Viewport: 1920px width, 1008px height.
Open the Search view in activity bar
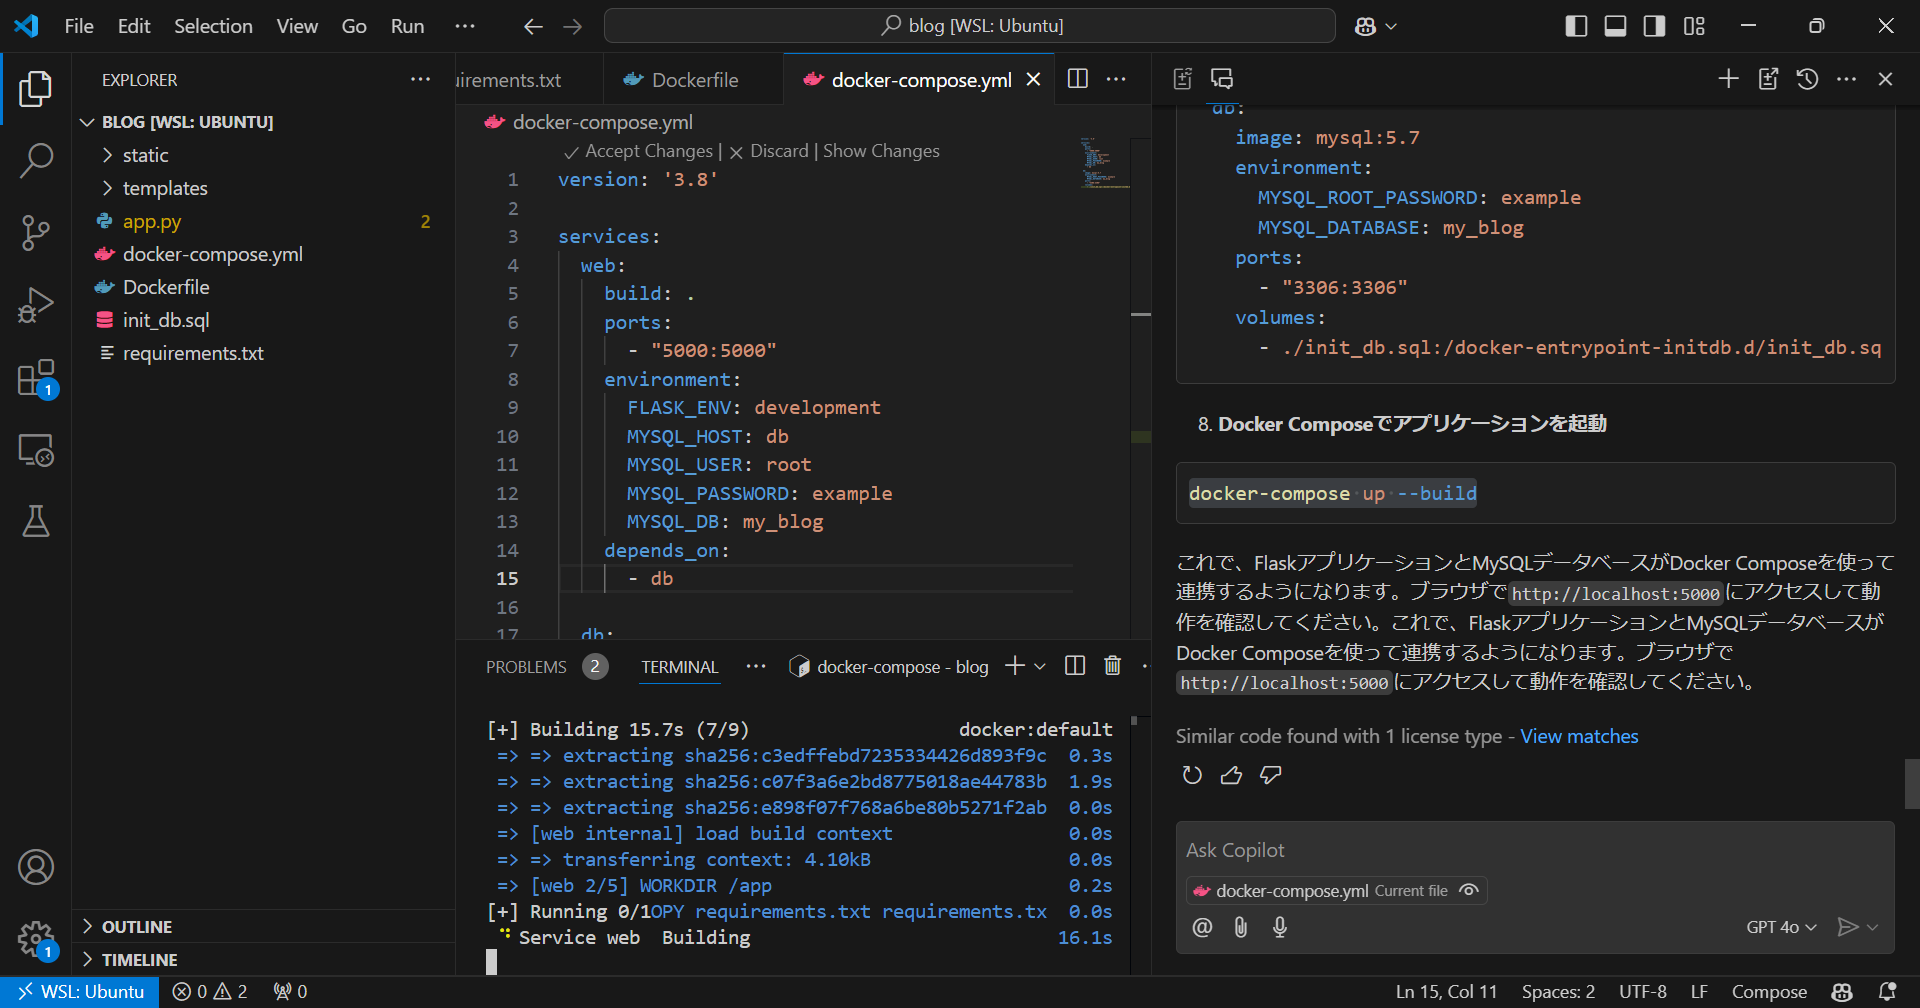(x=36, y=160)
